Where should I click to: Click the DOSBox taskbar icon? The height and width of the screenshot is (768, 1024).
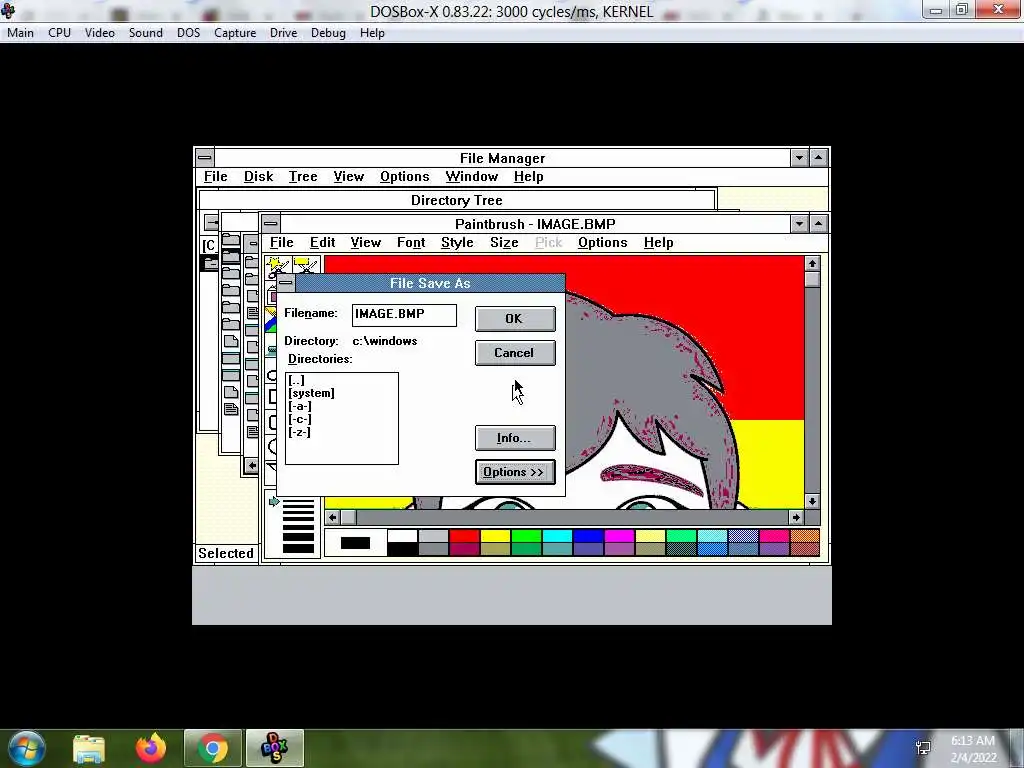tap(274, 748)
